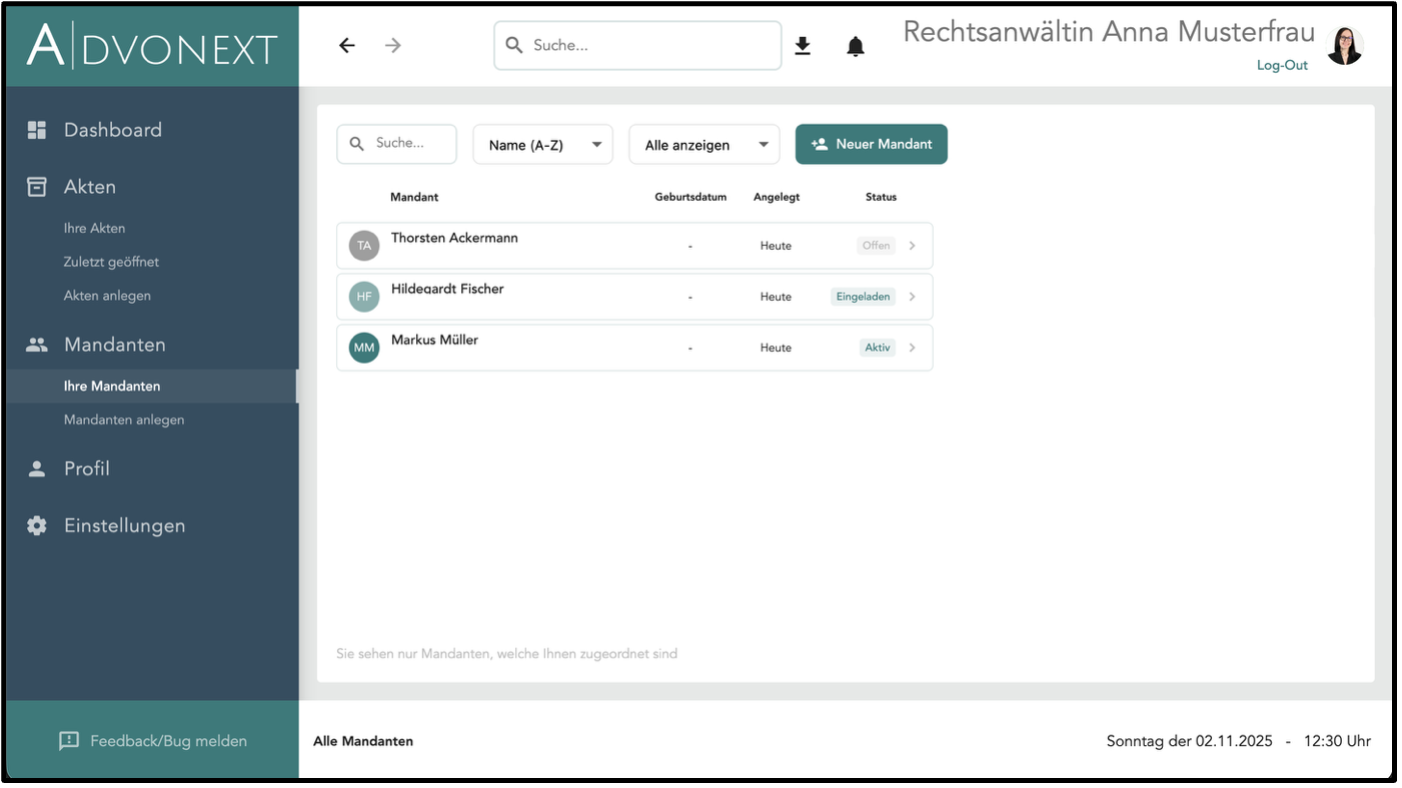Open Zuletzt geöffnet in sidebar
This screenshot has width=1402, height=788.
(111, 262)
